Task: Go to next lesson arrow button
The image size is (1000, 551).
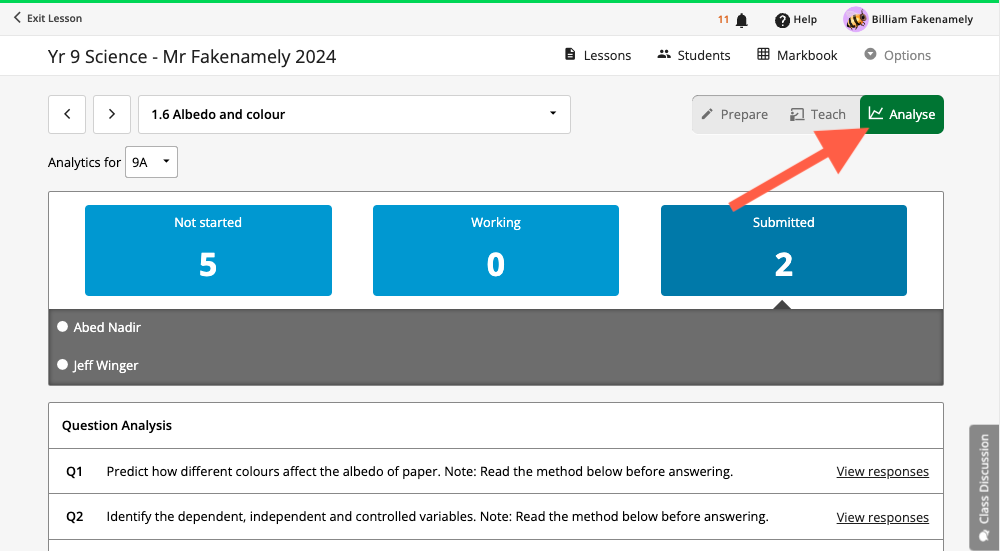Action: [x=112, y=114]
